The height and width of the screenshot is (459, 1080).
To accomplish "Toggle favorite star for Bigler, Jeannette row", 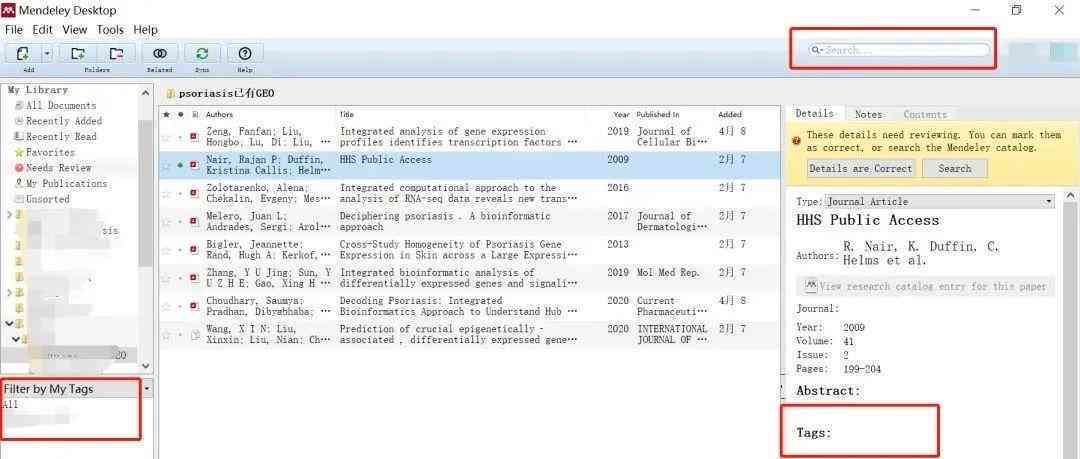I will (166, 250).
